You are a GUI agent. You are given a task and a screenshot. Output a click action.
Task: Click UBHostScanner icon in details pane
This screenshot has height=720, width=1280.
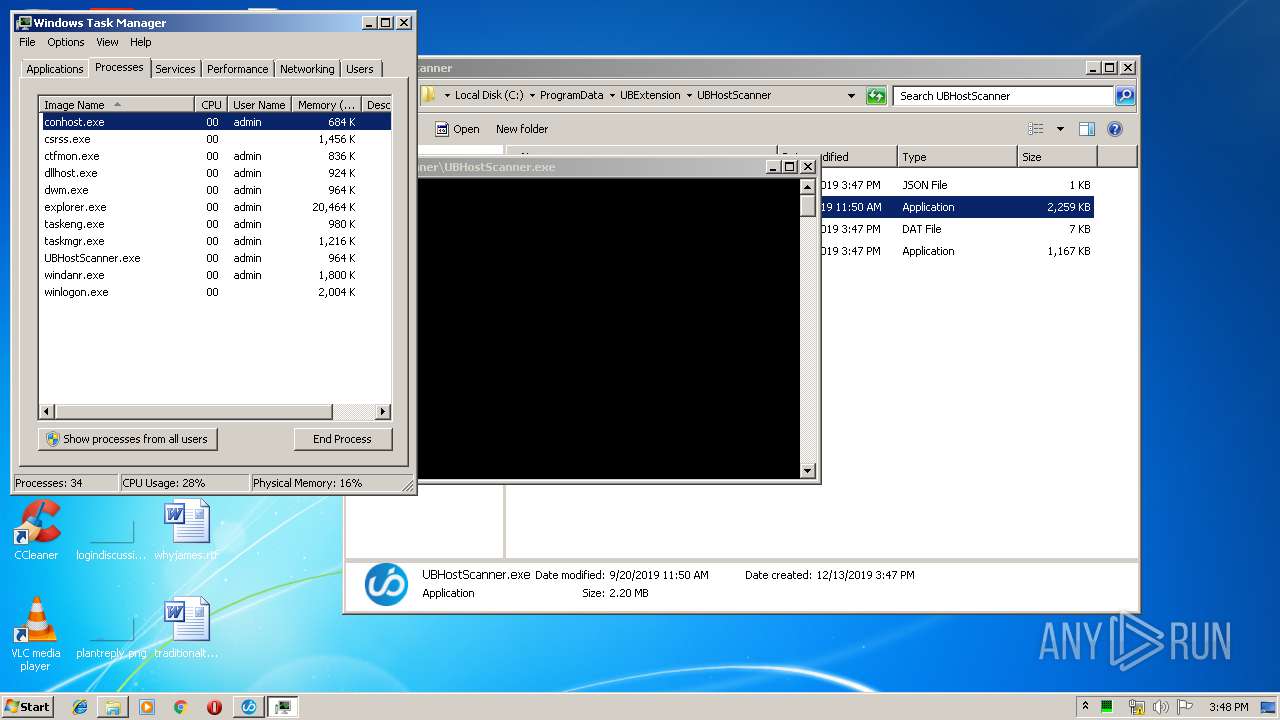point(386,584)
